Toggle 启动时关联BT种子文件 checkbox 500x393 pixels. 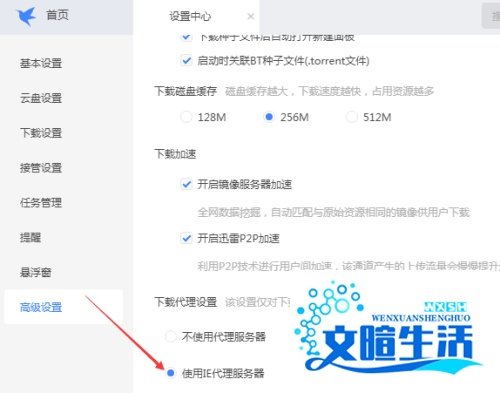coord(186,60)
